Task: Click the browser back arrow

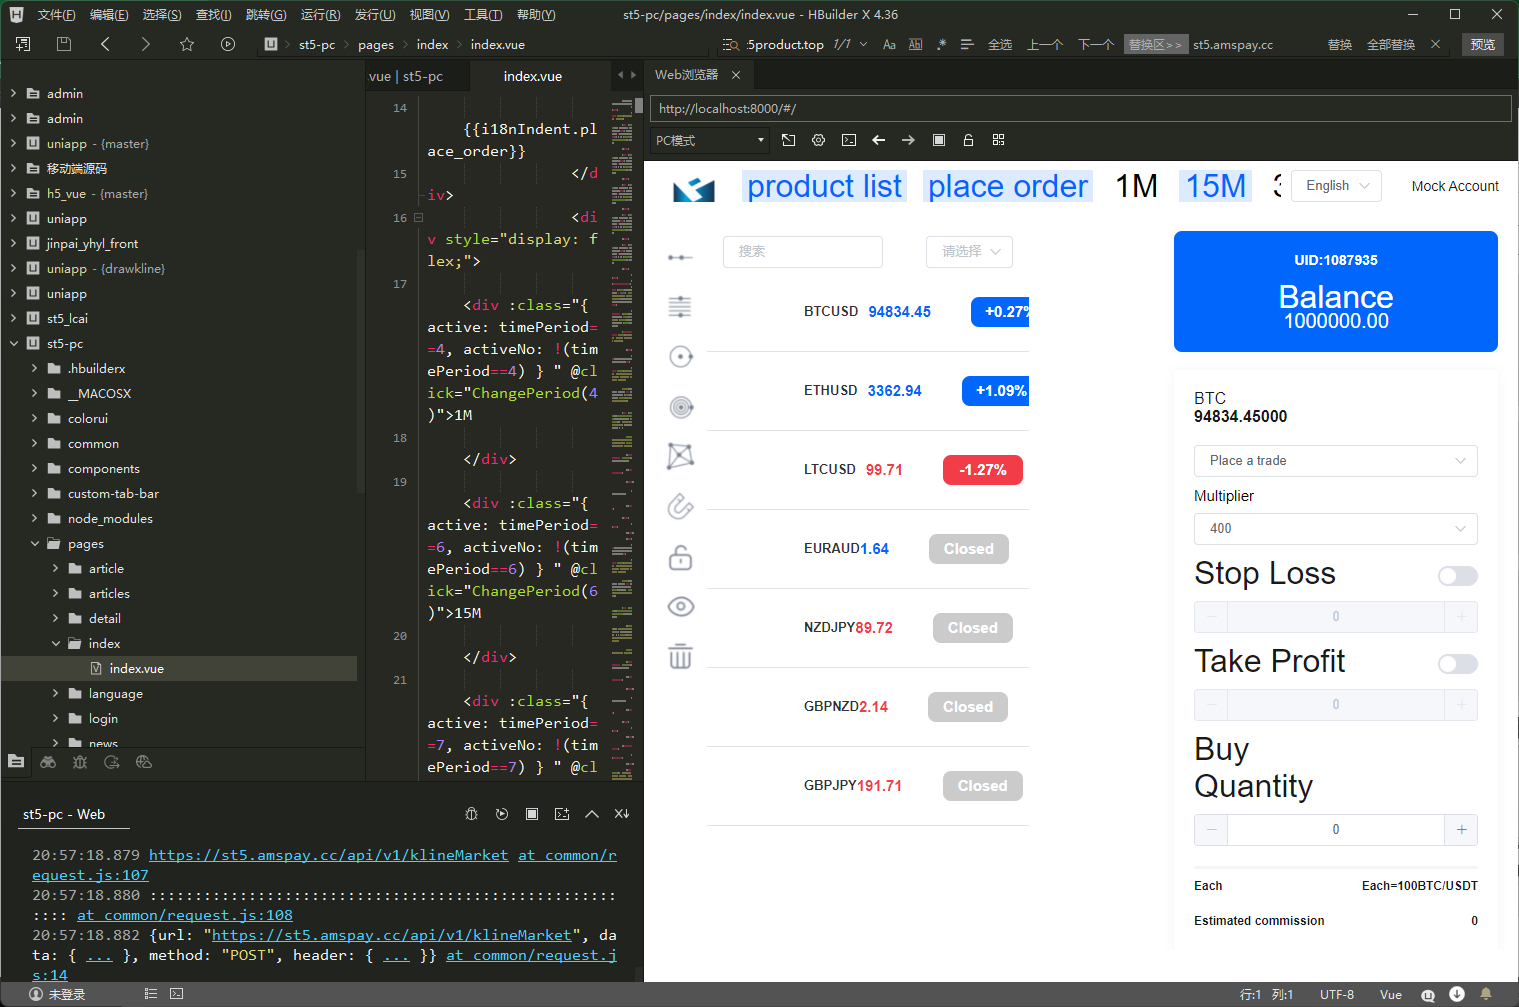Action: (x=878, y=140)
